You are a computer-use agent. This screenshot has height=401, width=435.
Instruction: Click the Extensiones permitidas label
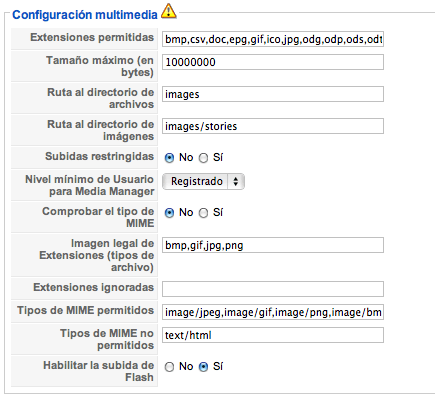point(92,37)
